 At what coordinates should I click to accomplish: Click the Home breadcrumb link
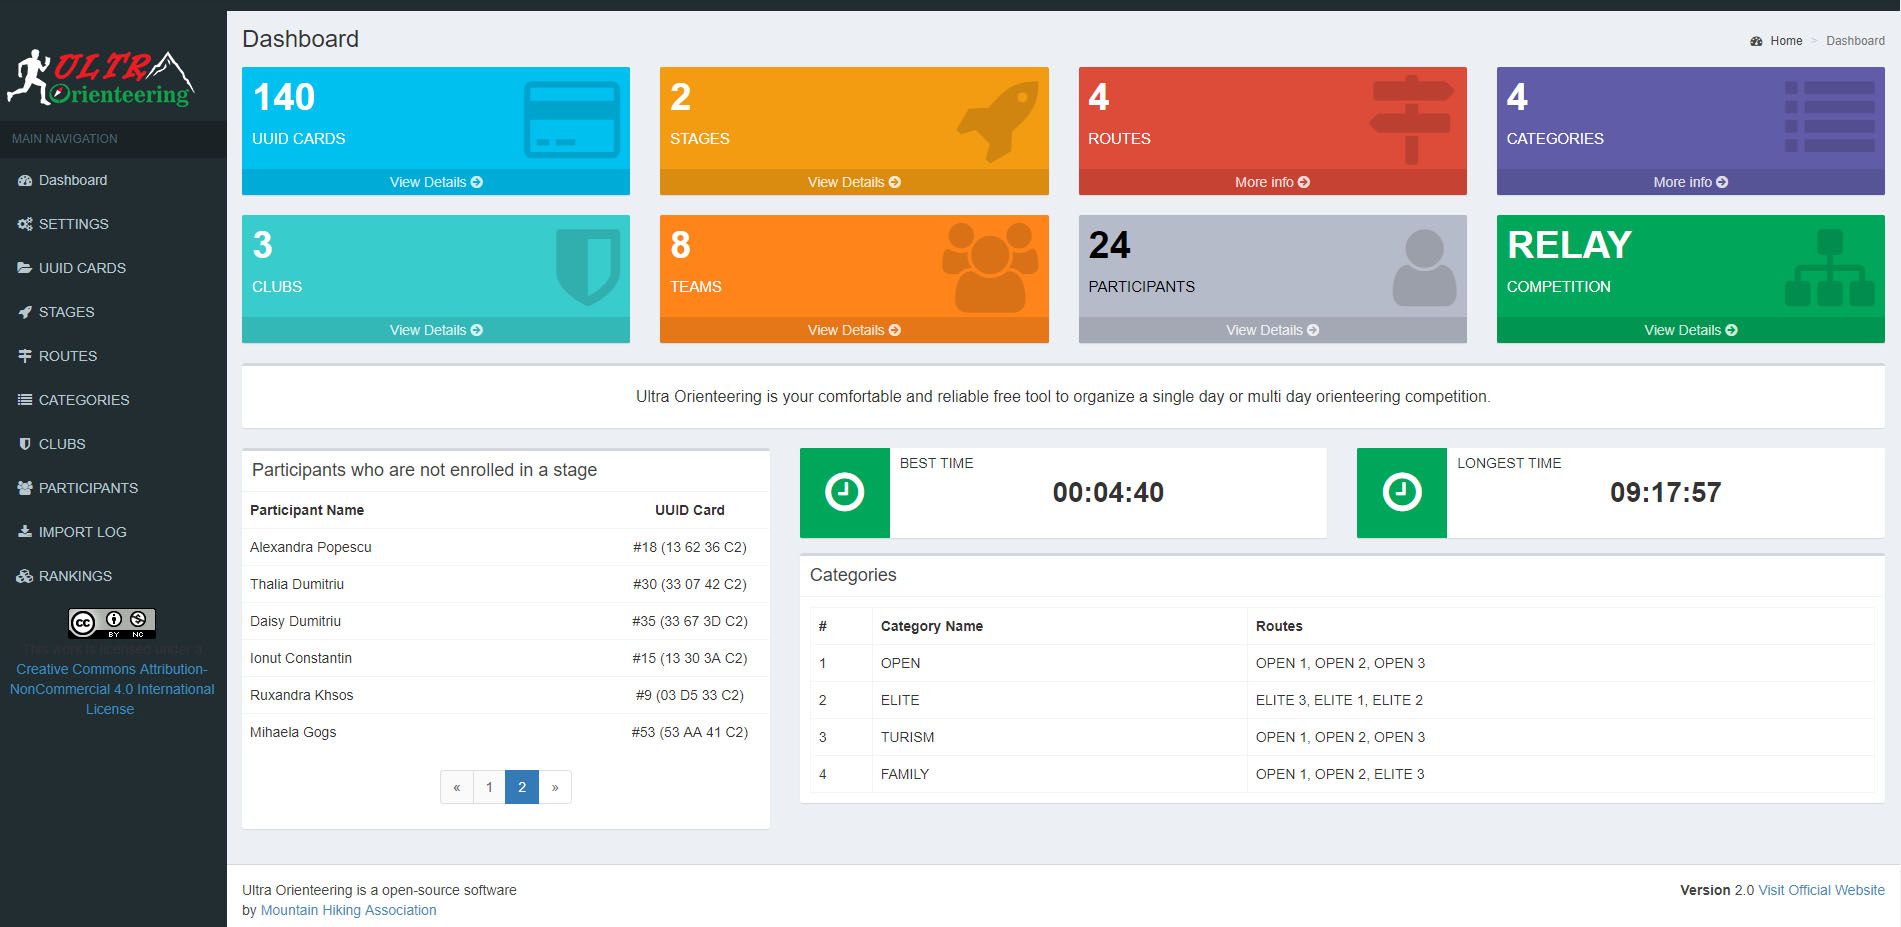(x=1785, y=41)
